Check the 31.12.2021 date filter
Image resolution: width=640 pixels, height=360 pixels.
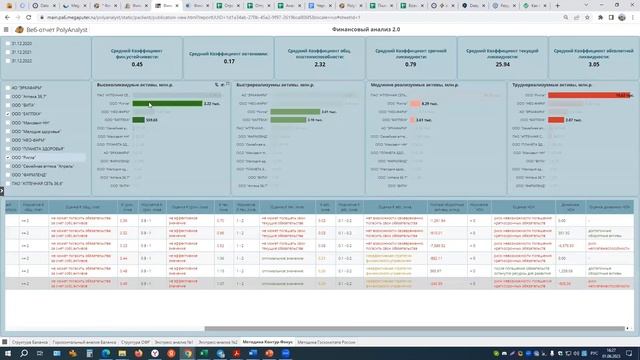(x=8, y=52)
